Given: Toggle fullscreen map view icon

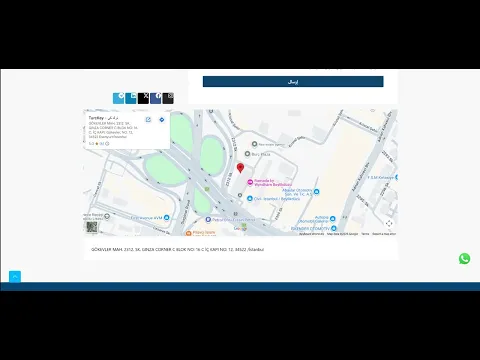Looking at the screenshot, I should 389,223.
